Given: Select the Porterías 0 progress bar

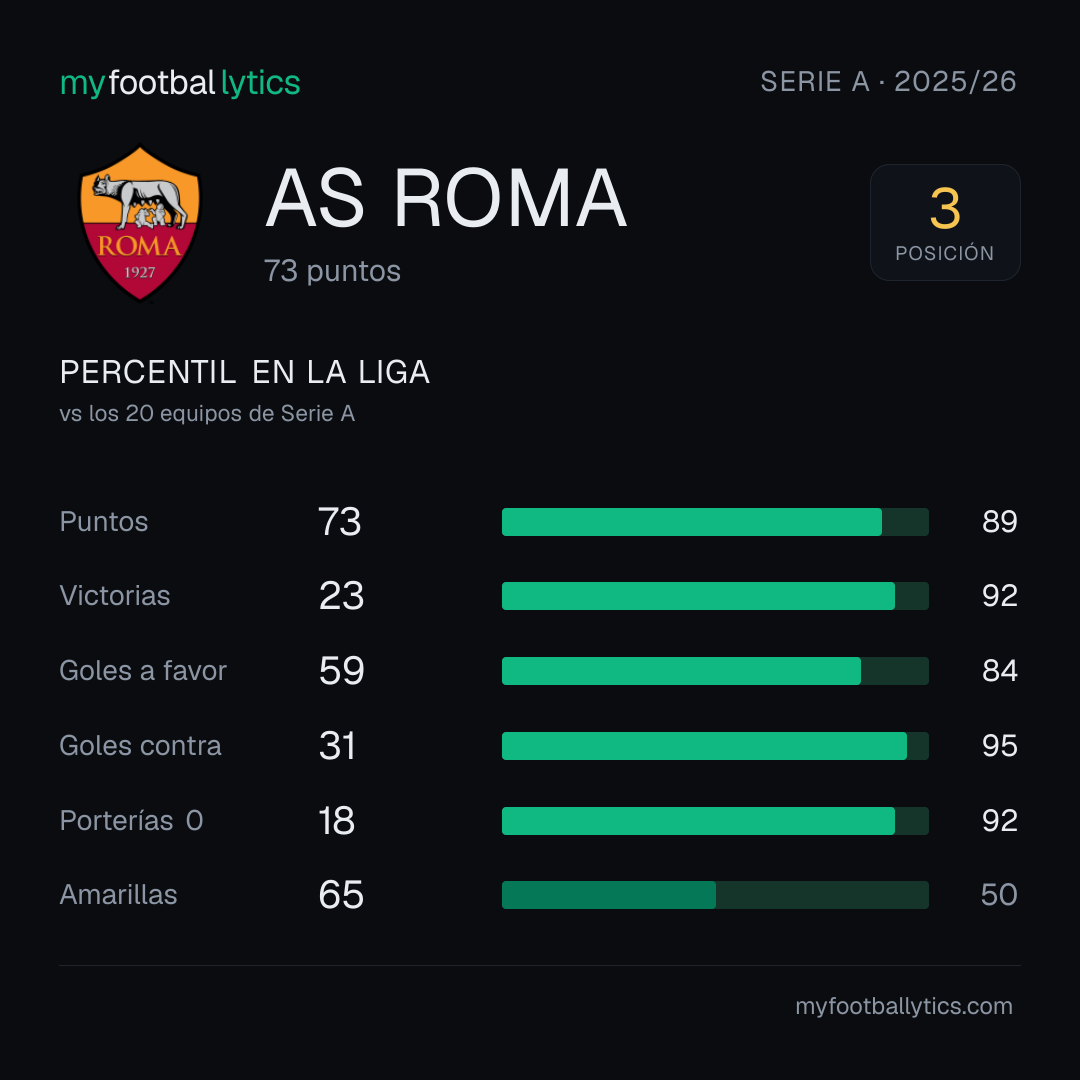Looking at the screenshot, I should (x=715, y=821).
